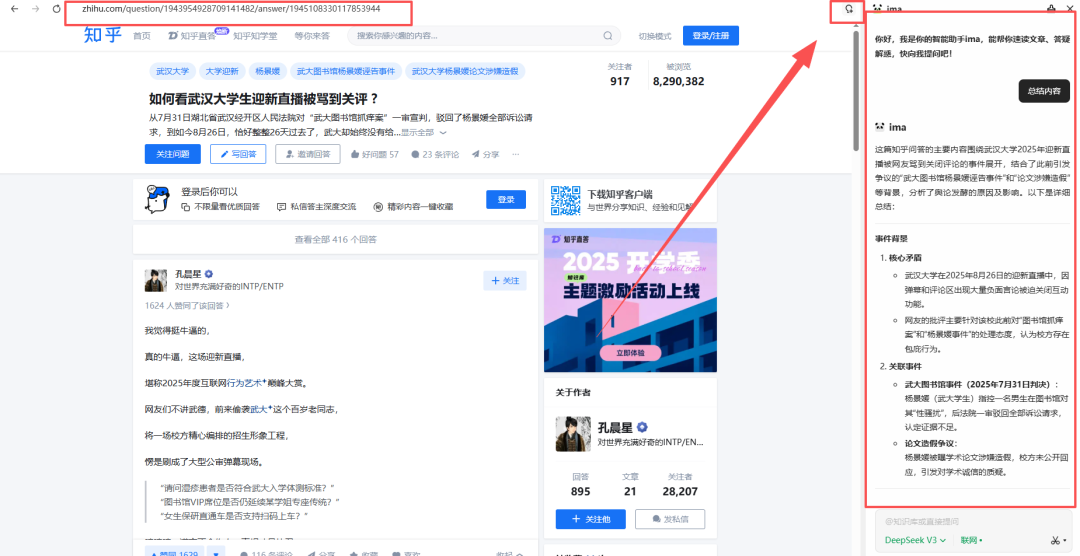This screenshot has height=556, width=1080.
Task: Toggle the 联网 web search option
Action: (x=971, y=540)
